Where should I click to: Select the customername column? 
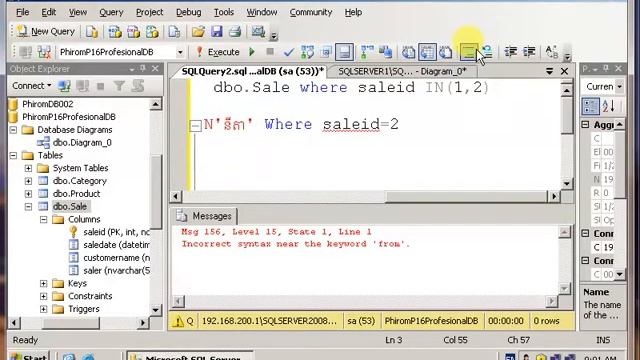click(116, 258)
